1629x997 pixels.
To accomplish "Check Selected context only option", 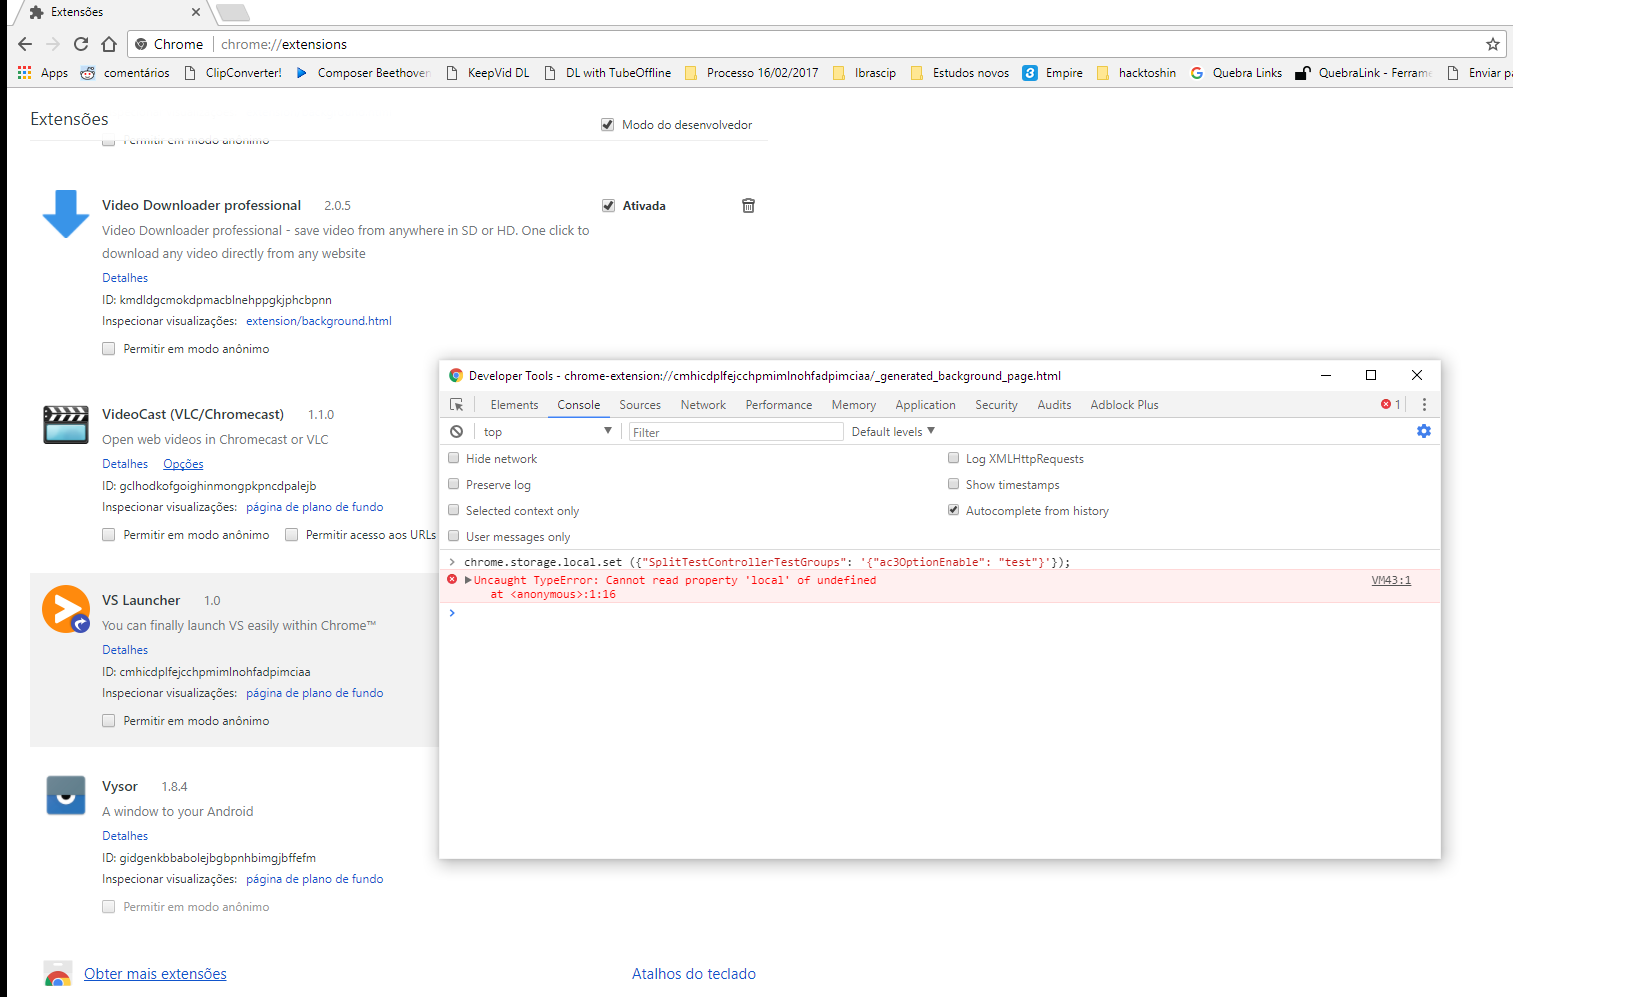I will pyautogui.click(x=454, y=510).
